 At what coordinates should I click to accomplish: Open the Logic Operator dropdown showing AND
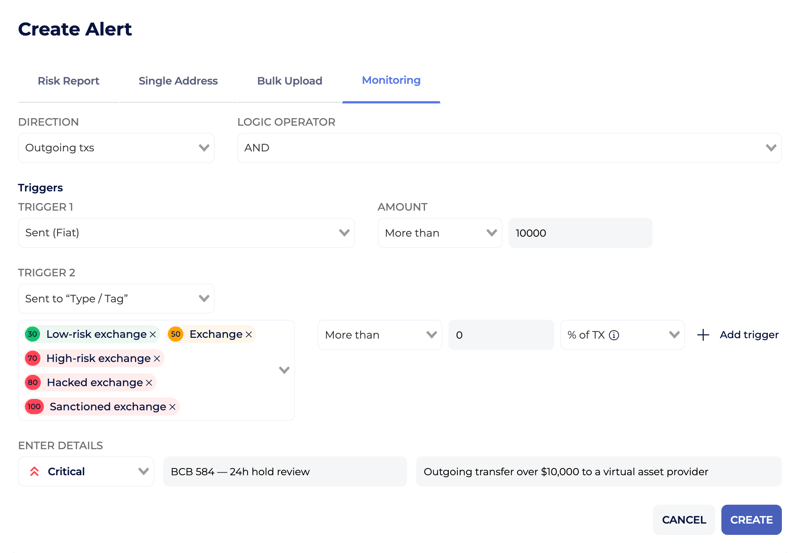click(509, 148)
